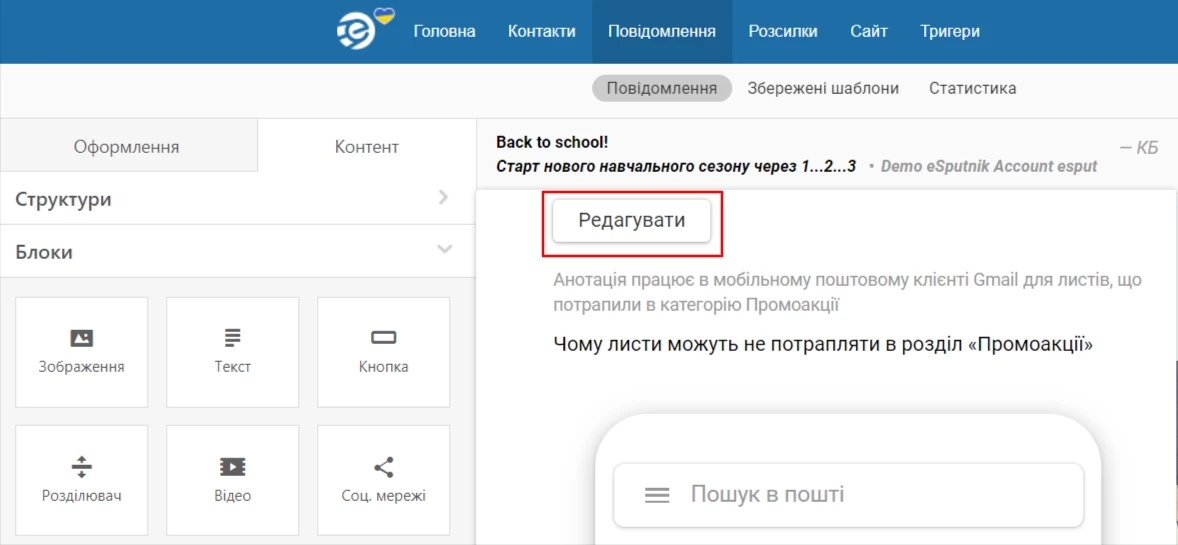Click the Пошук в пошті search field
The width and height of the screenshot is (1178, 545).
click(x=849, y=495)
